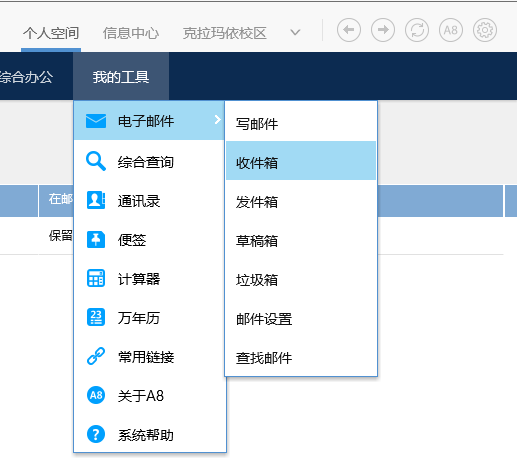Select the 个人空间 tab
The height and width of the screenshot is (469, 517).
point(51,33)
